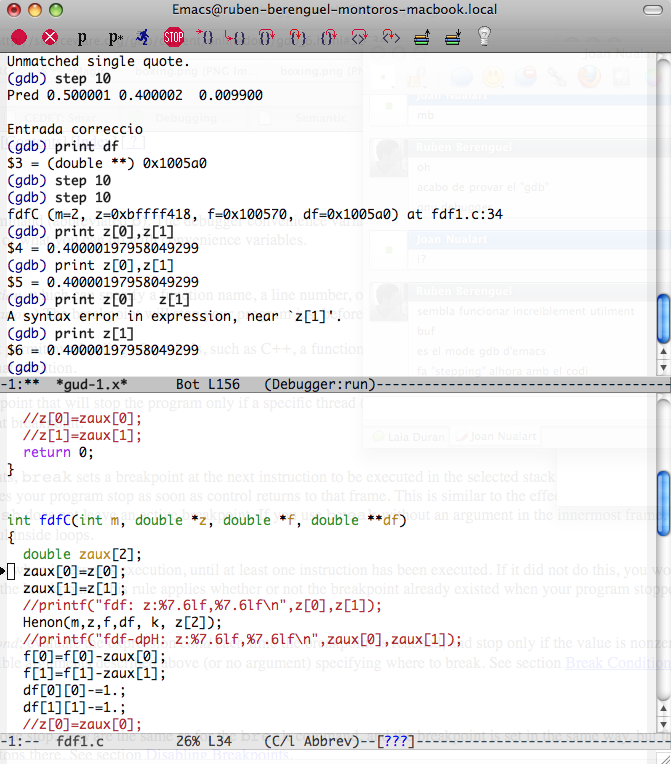
Task: Click the '(gdb) print df' command line
Action: (63, 146)
